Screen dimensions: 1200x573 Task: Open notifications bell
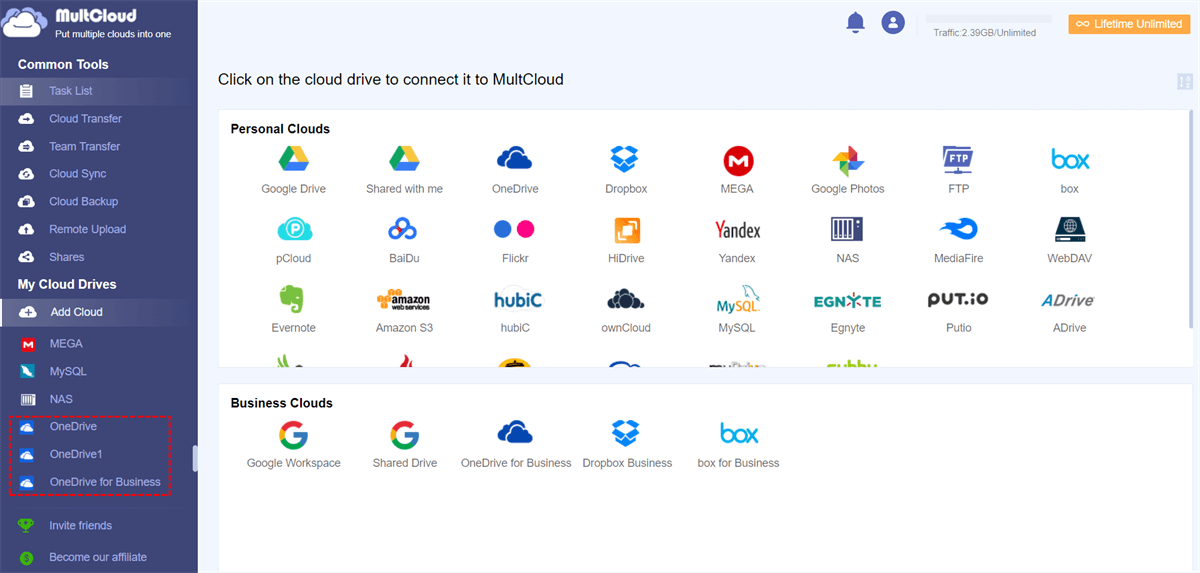coord(855,23)
